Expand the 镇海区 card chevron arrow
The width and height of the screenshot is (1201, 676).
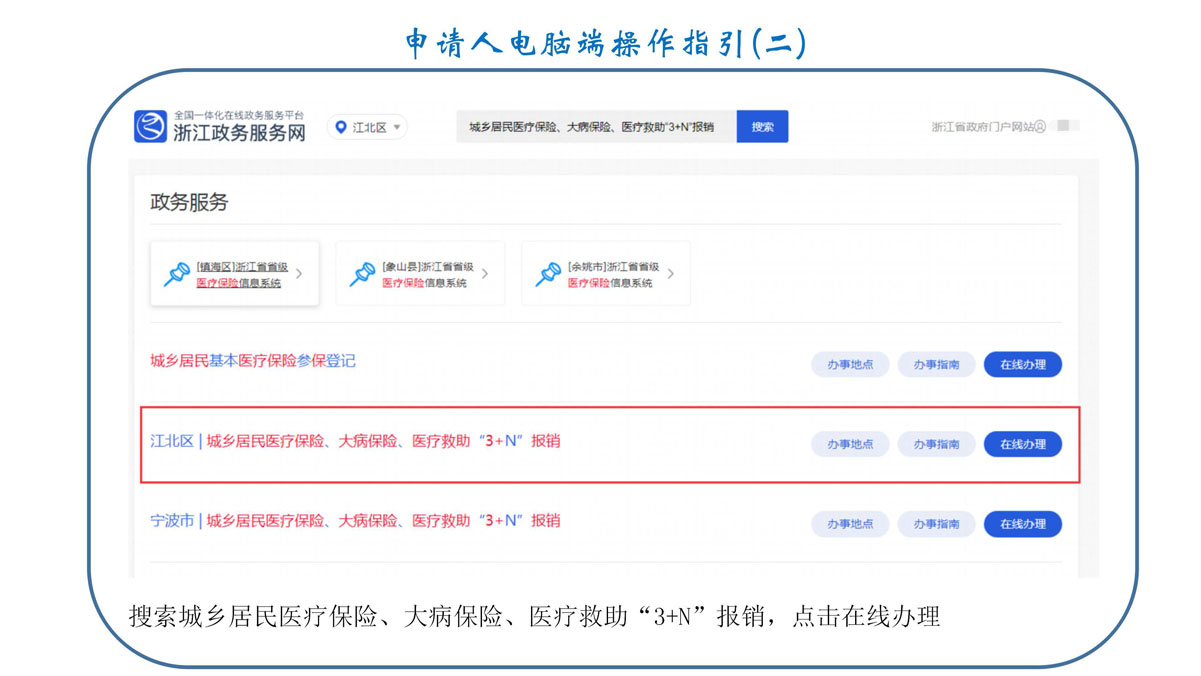300,274
